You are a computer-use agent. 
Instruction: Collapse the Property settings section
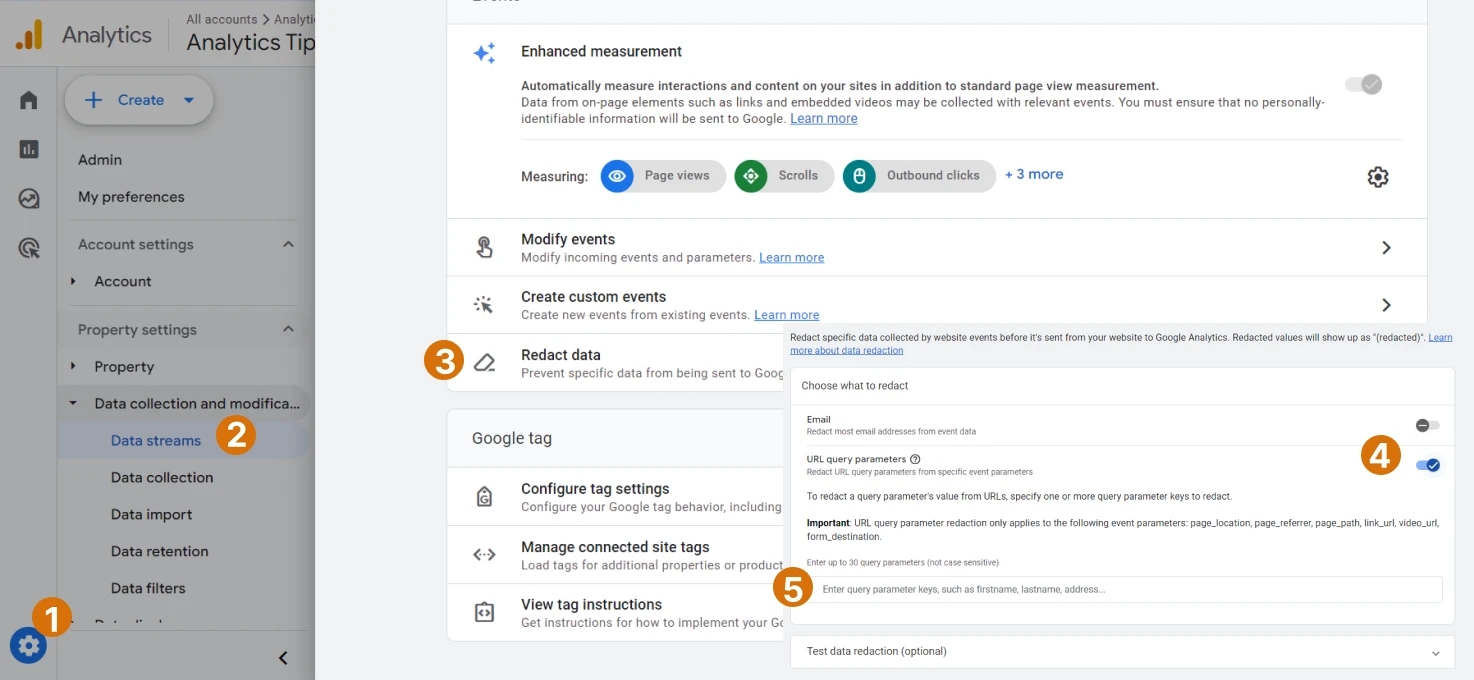(288, 330)
